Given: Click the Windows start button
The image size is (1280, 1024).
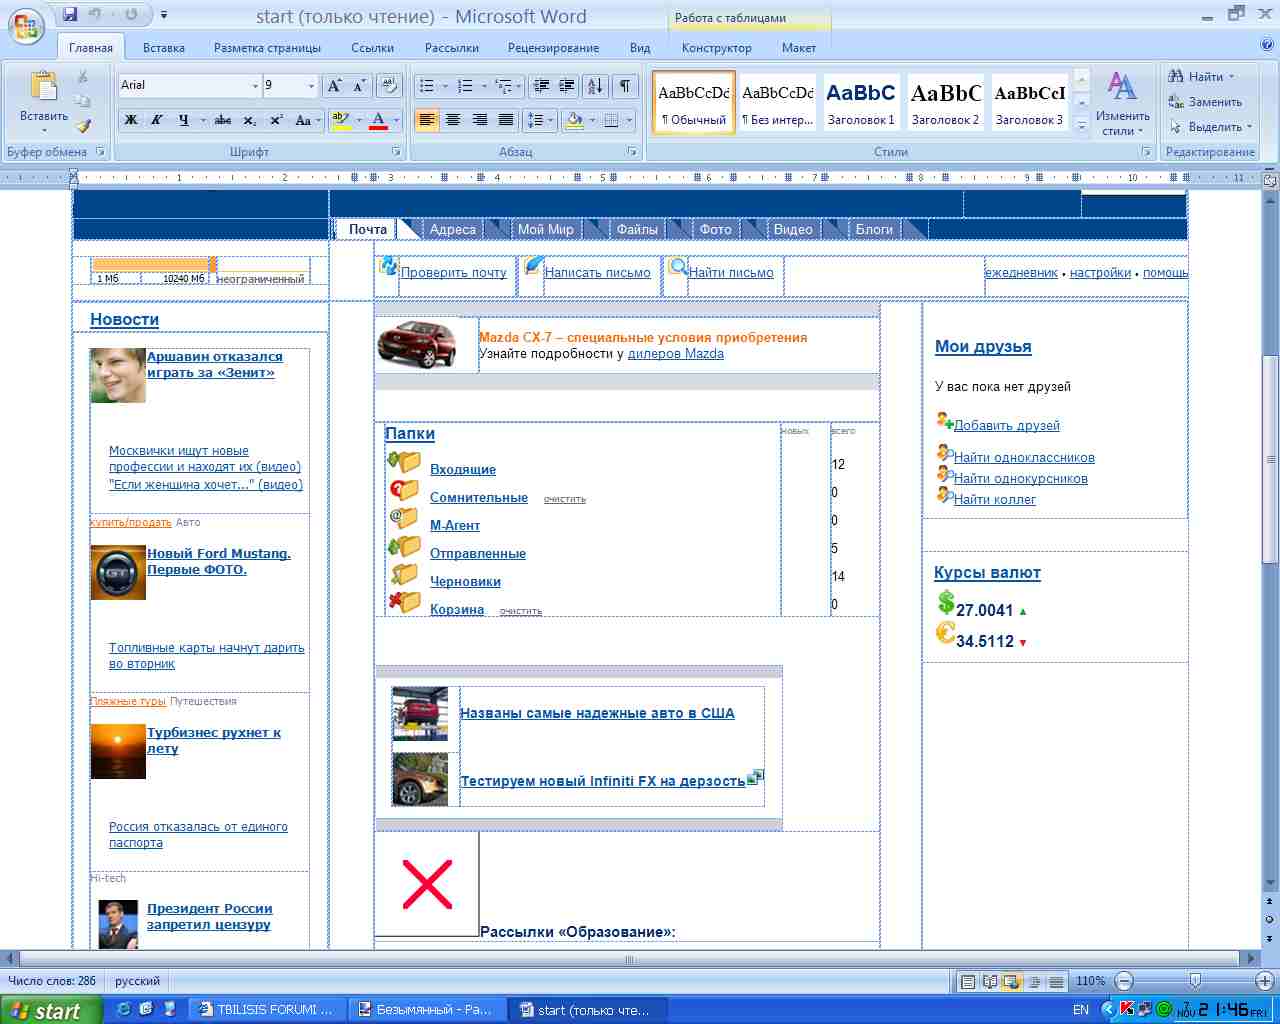Looking at the screenshot, I should [51, 1010].
